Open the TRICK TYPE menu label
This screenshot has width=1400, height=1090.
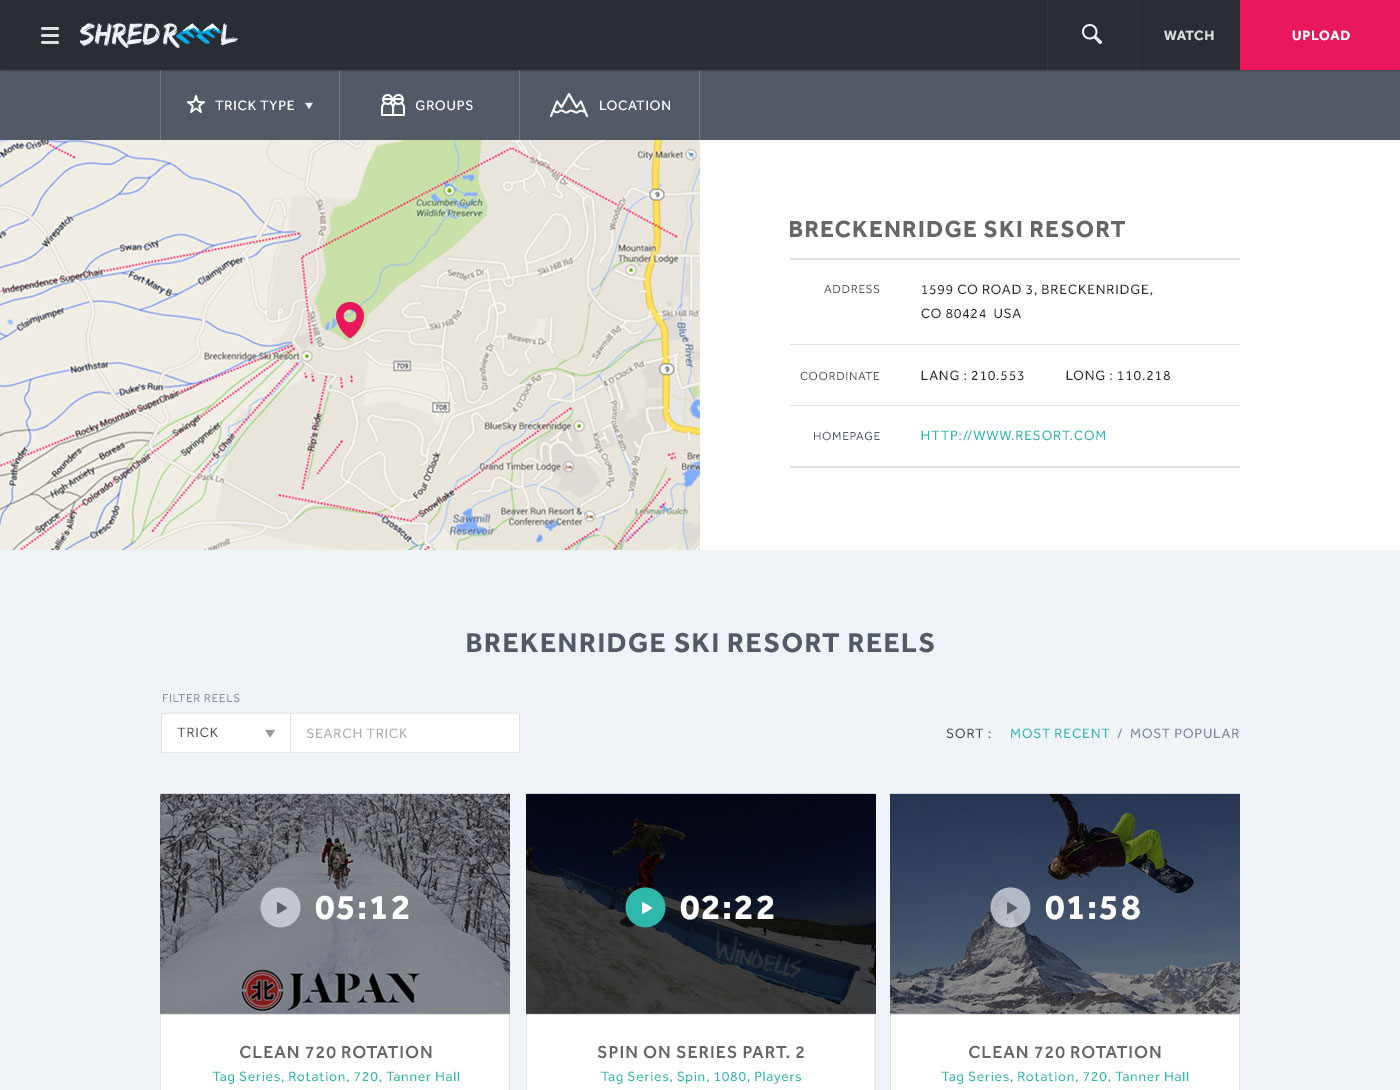point(255,105)
